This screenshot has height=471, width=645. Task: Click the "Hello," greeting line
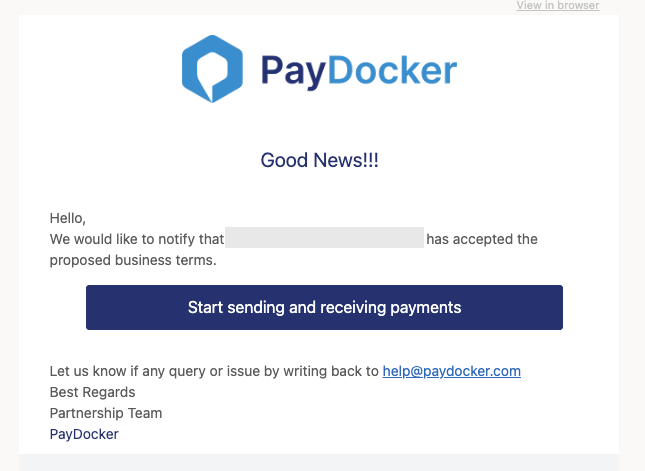click(x=67, y=218)
